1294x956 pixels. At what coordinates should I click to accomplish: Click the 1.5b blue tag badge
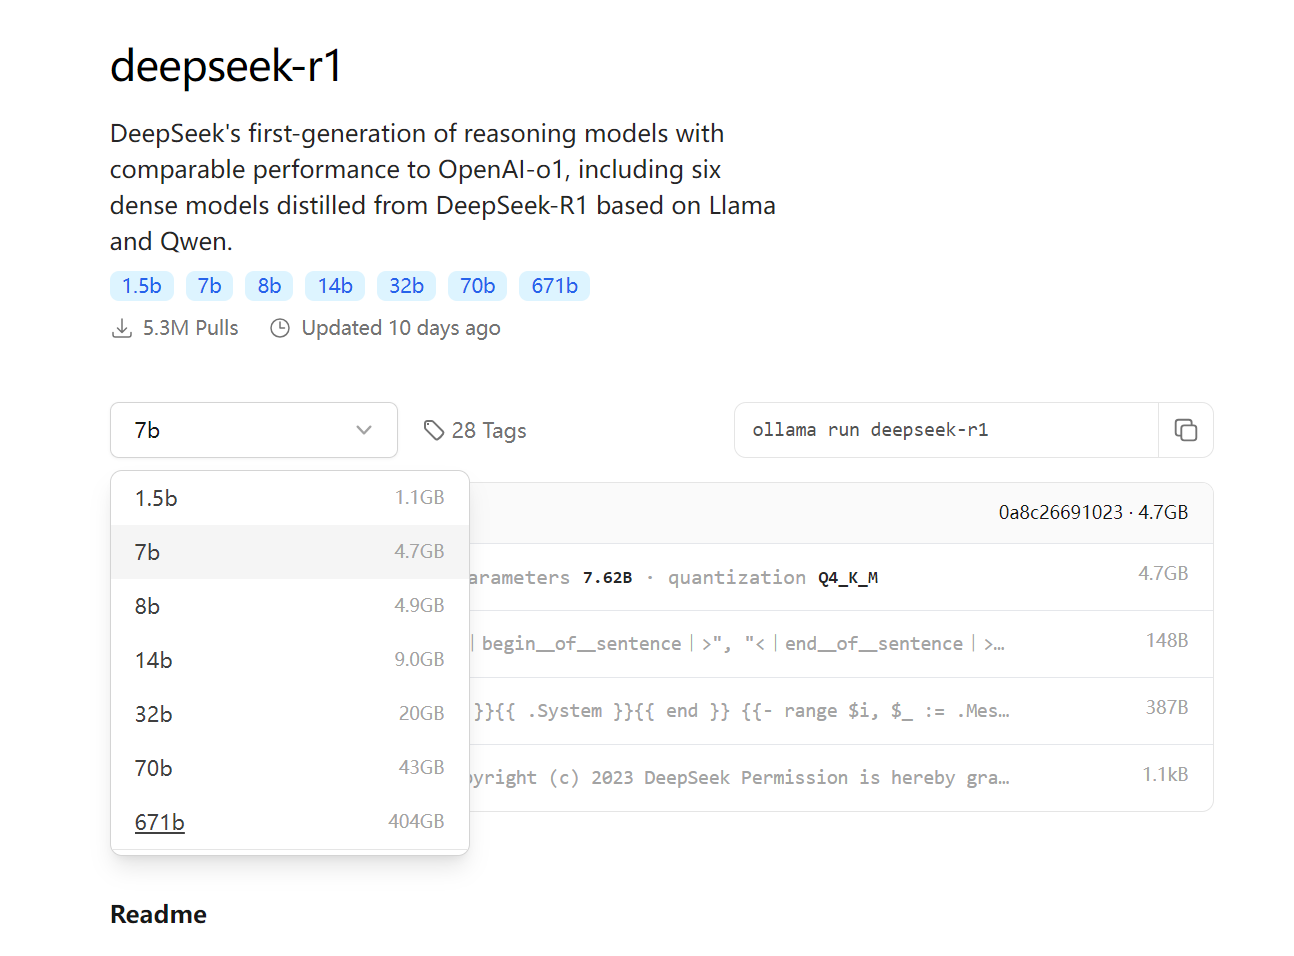click(x=142, y=286)
